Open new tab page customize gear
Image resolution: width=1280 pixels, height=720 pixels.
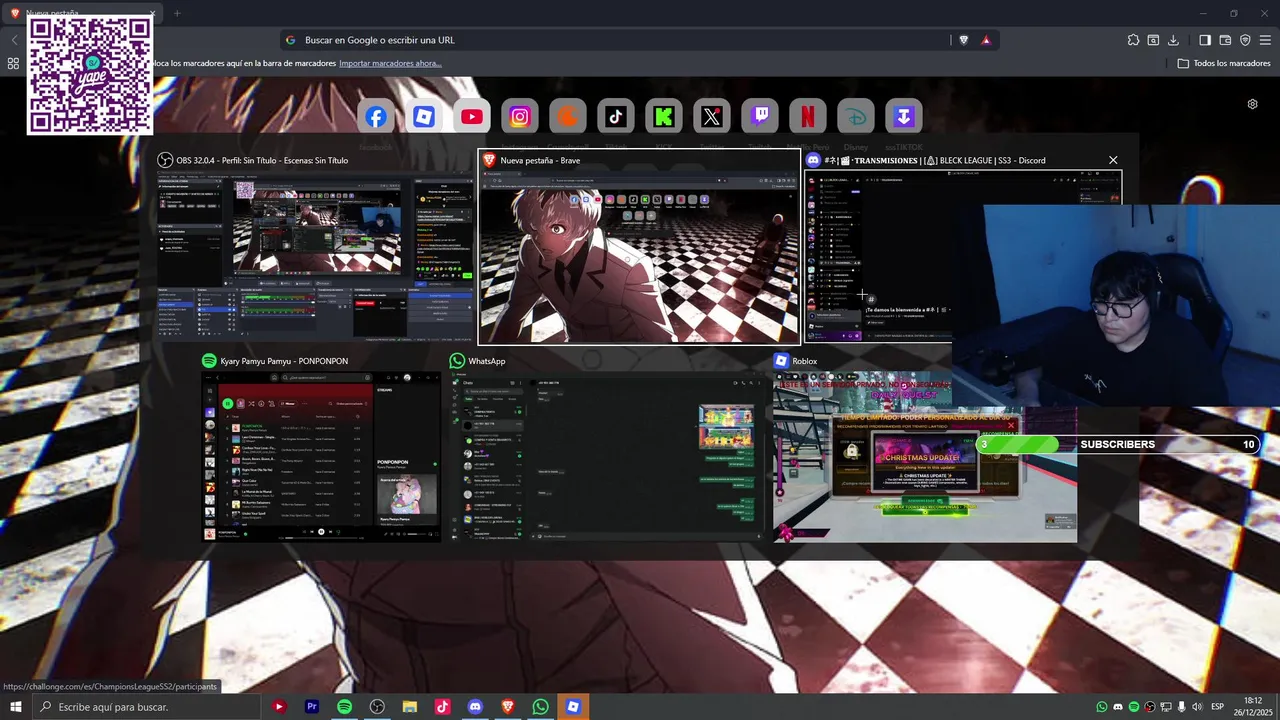point(1252,104)
